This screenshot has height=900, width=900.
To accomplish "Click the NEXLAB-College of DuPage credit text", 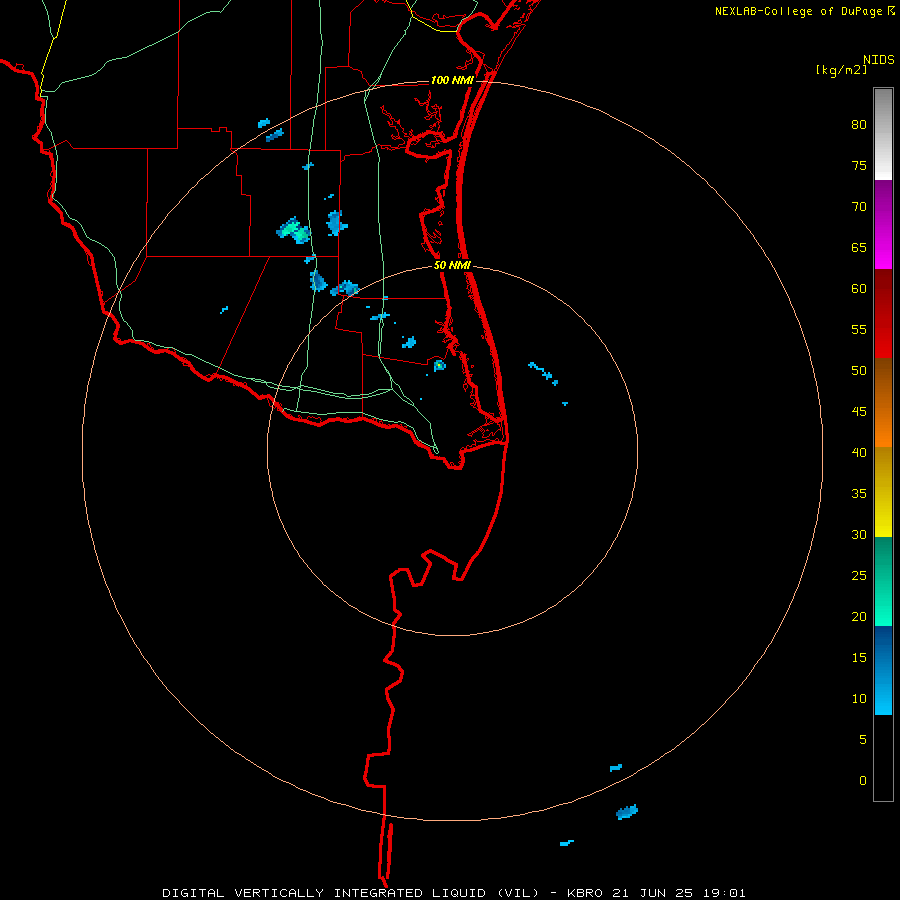I will (800, 11).
